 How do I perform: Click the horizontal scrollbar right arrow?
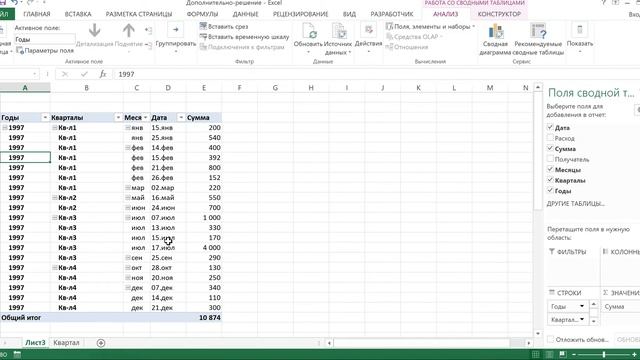click(x=529, y=343)
